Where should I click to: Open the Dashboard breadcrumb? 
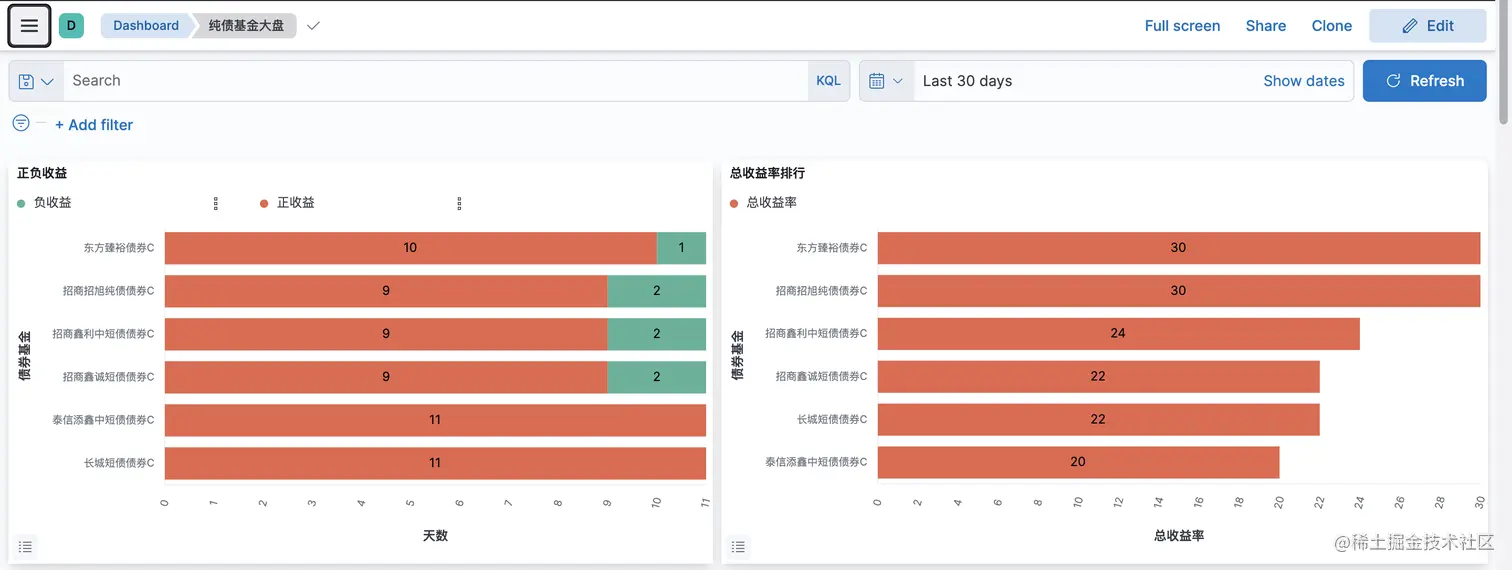pos(145,26)
